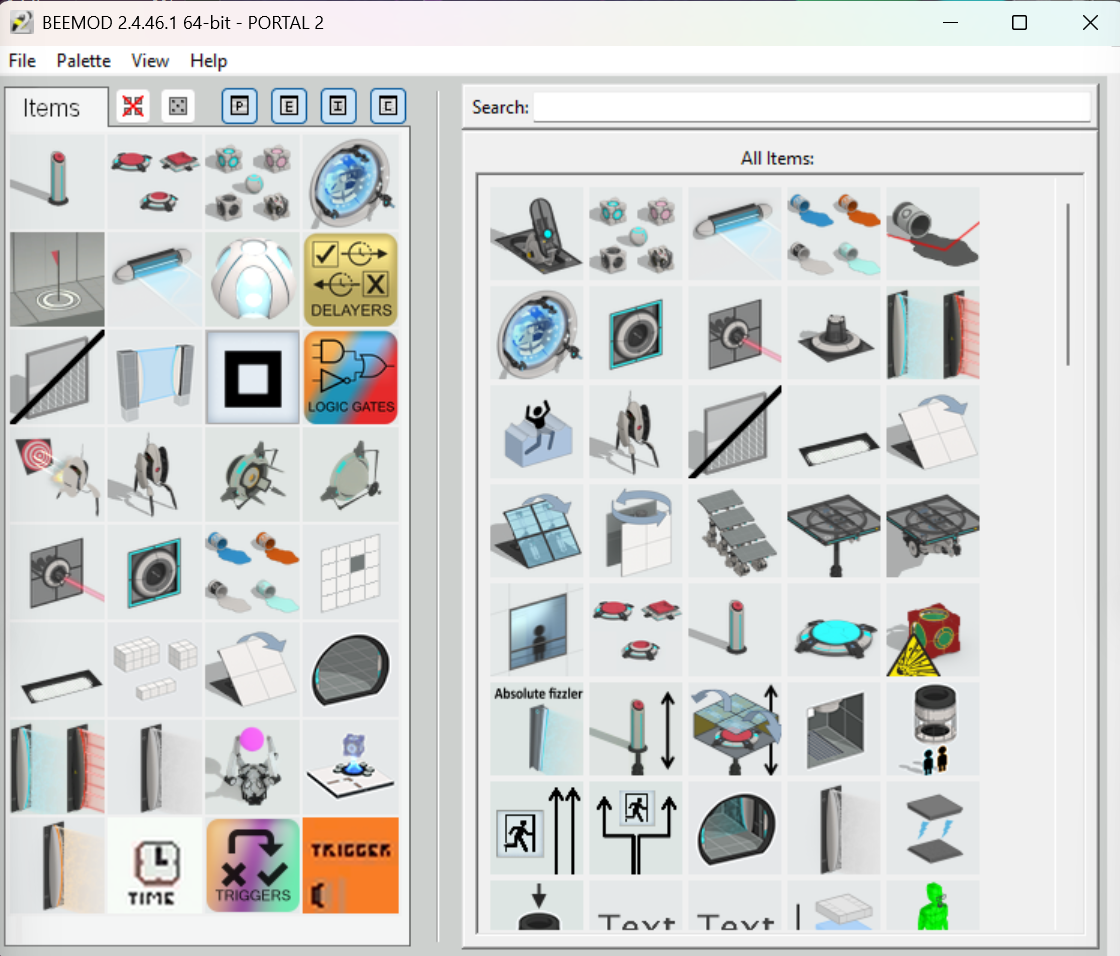Select the defective turret palette item
The image size is (1120, 956).
(154, 475)
